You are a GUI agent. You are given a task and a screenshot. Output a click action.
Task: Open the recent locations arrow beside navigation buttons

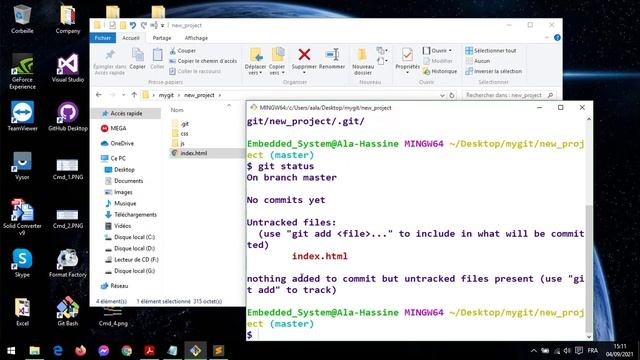point(123,95)
